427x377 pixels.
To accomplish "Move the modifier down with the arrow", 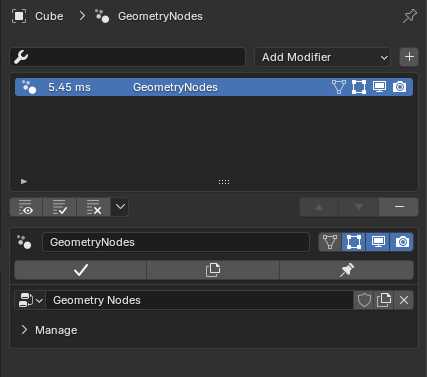I will tap(359, 207).
